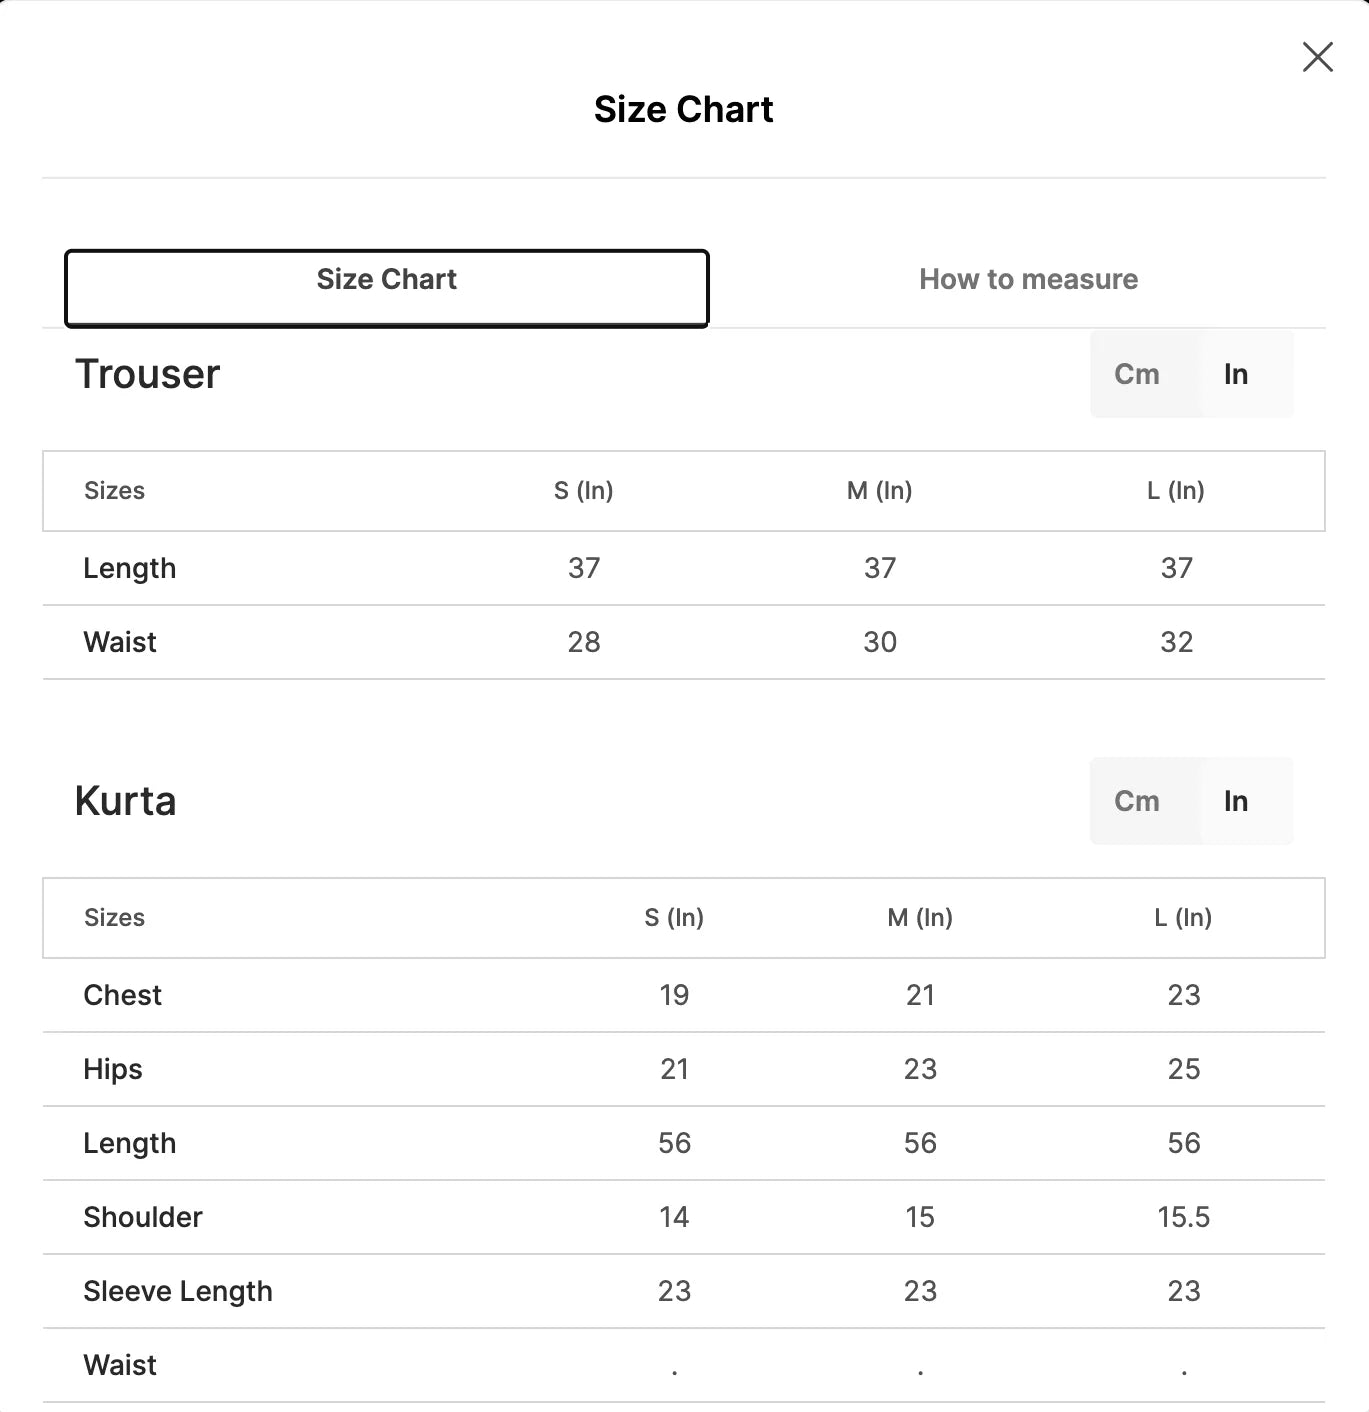
Task: Switch to the How to measure tab
Action: [1028, 279]
